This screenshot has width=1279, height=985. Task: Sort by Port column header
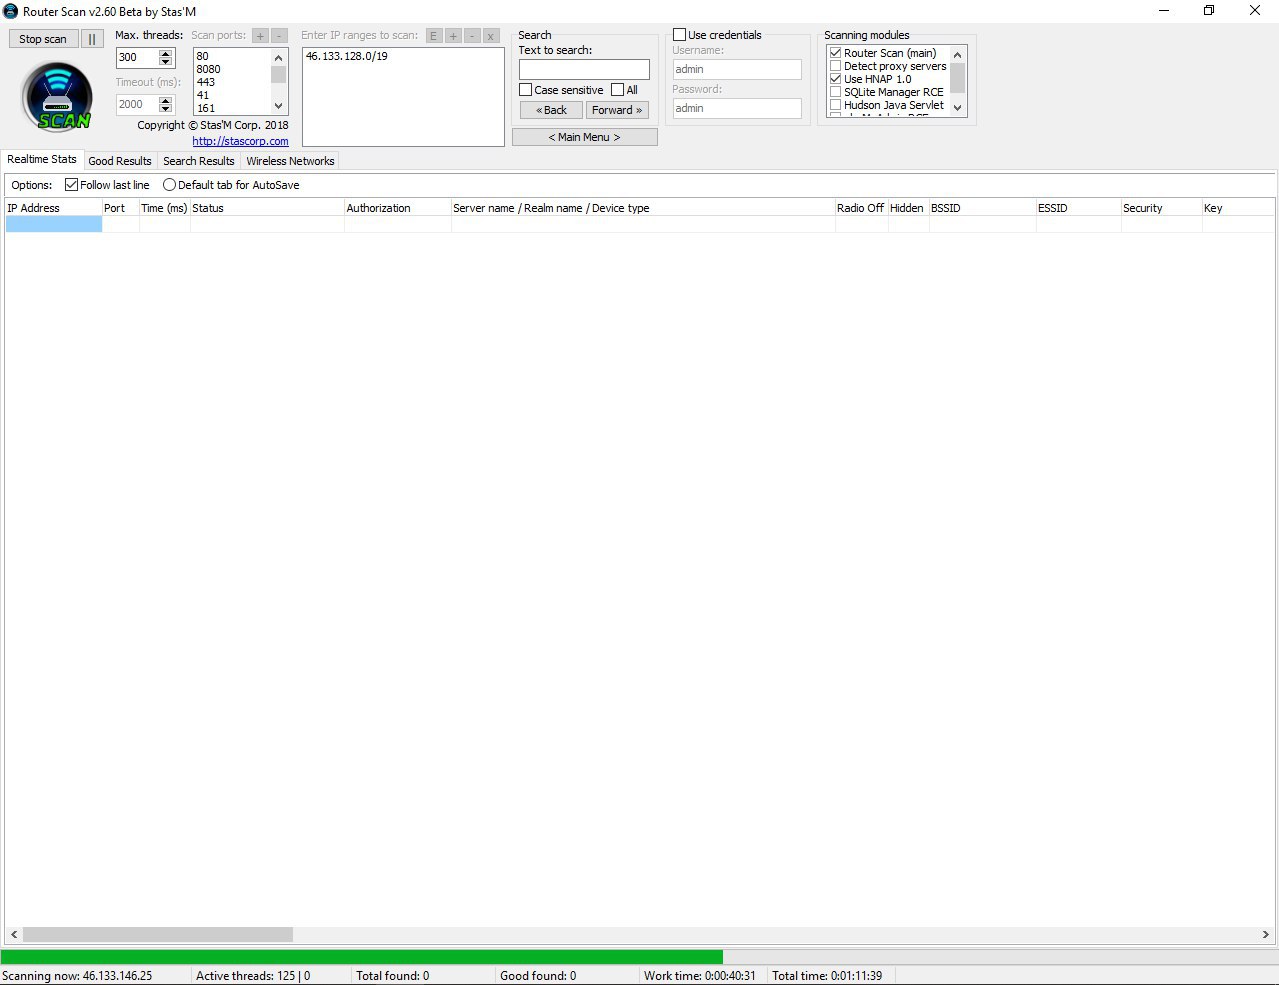click(x=120, y=208)
